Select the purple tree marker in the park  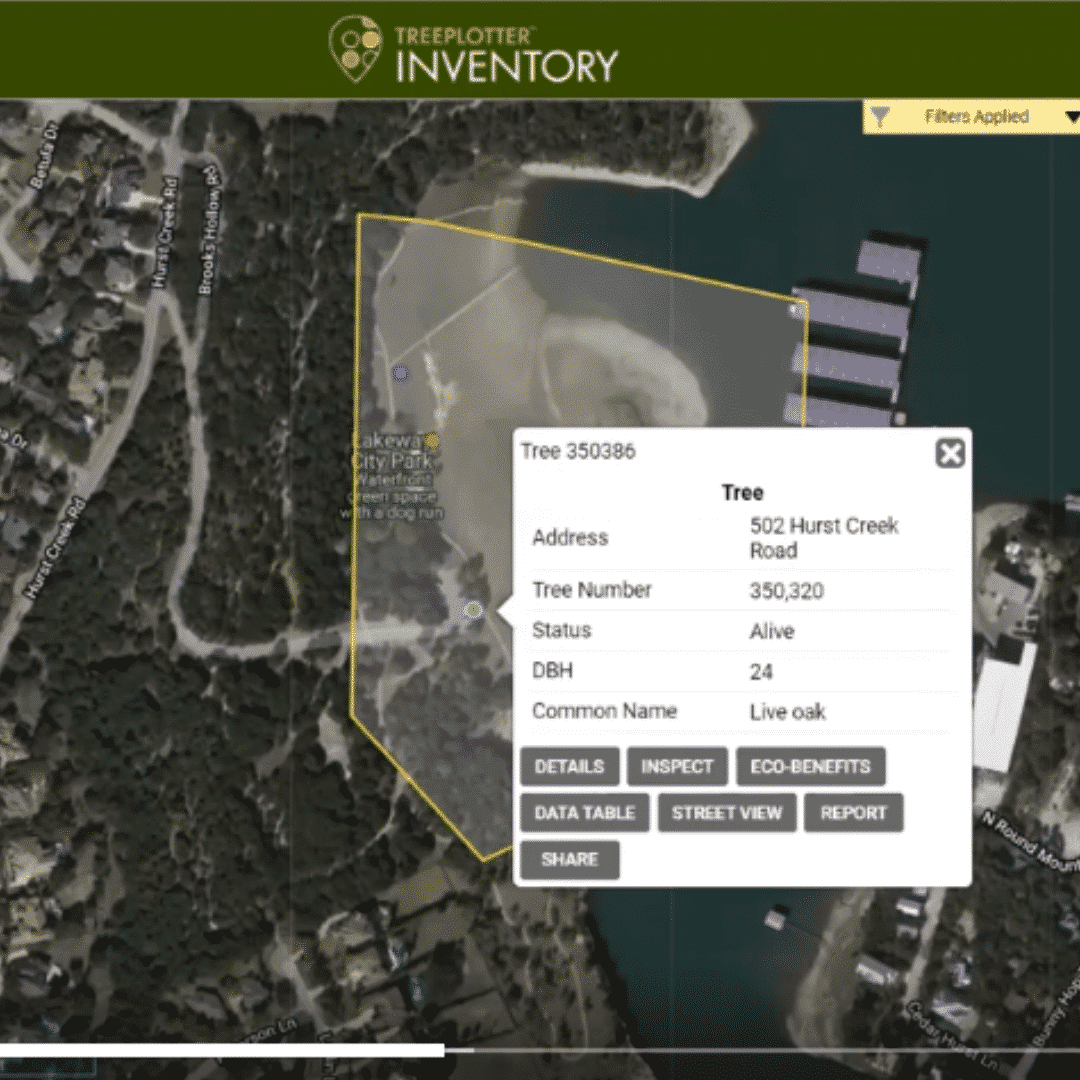click(400, 373)
